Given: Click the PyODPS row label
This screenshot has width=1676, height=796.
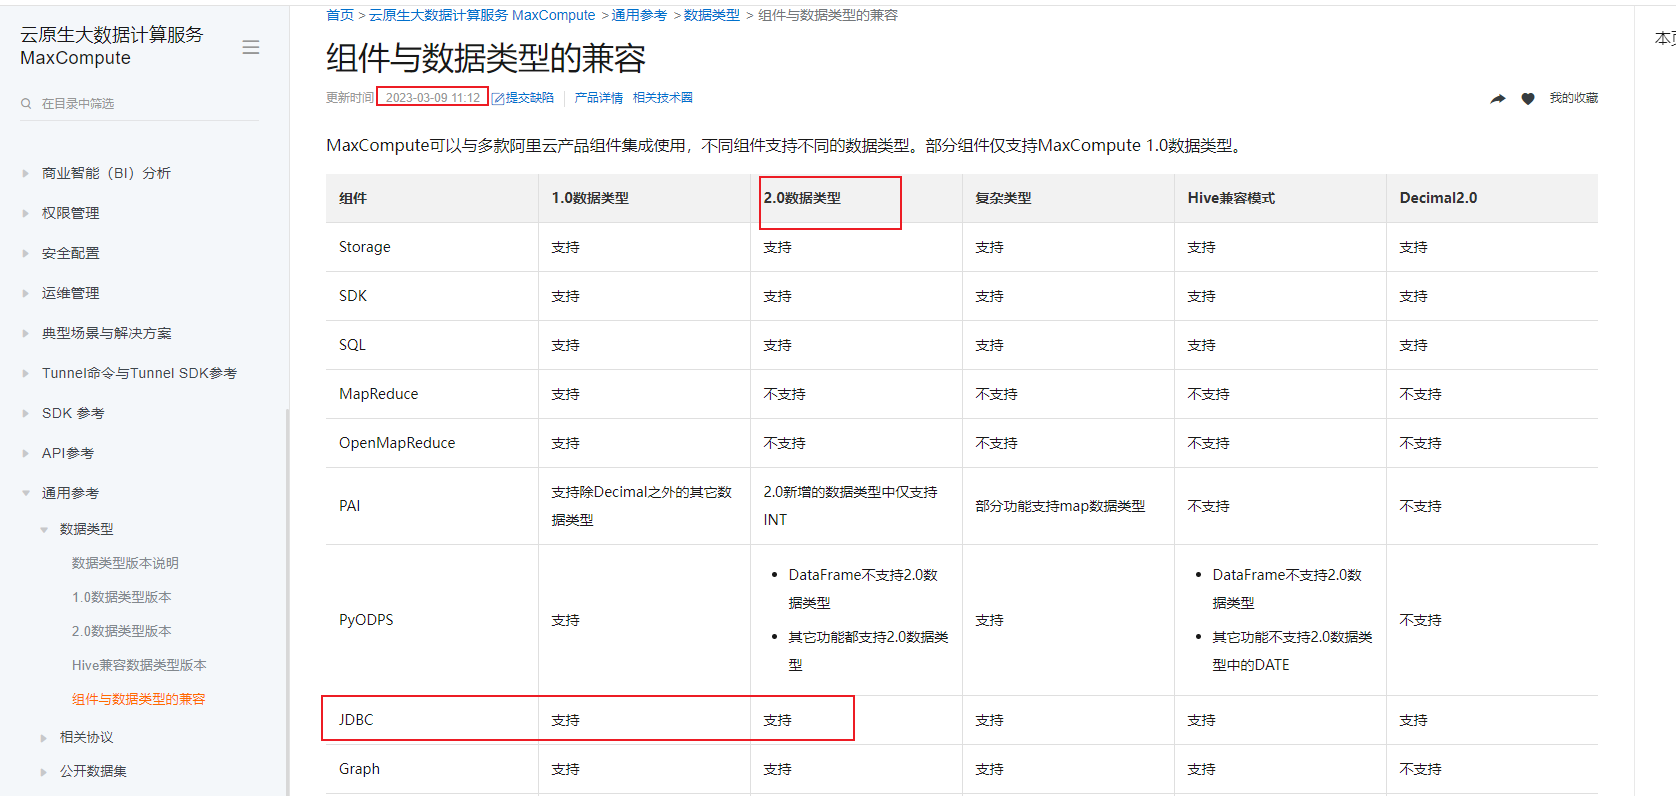Looking at the screenshot, I should click(x=366, y=620).
